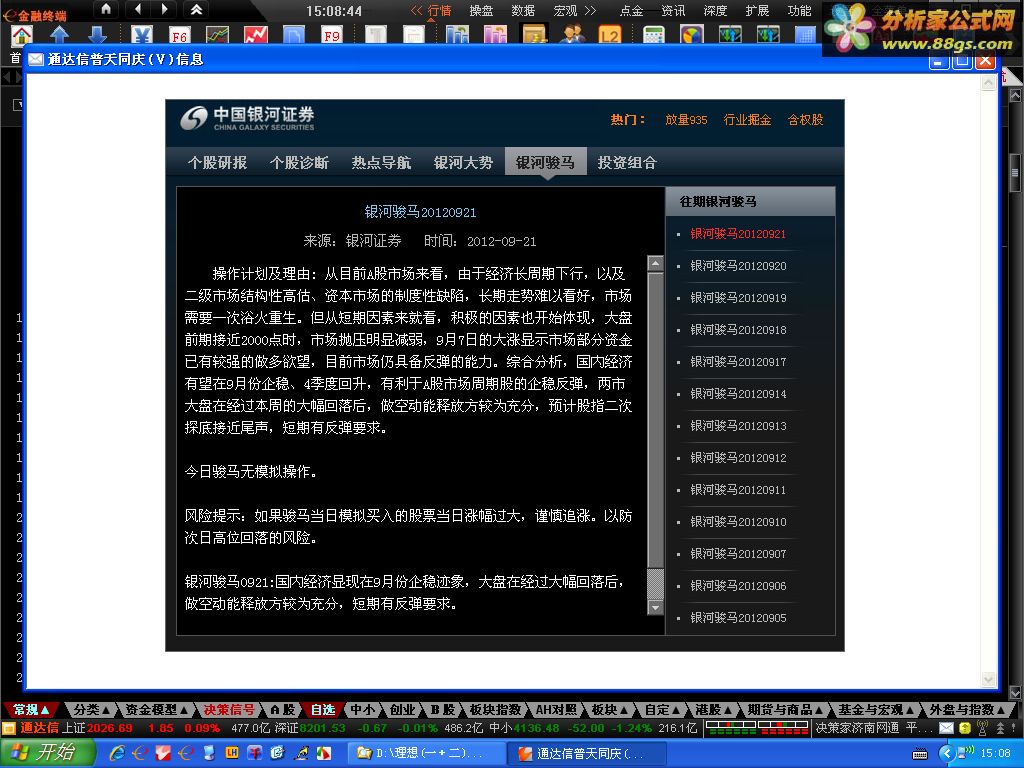Click the yen currency toolbar icon

pyautogui.click(x=141, y=35)
